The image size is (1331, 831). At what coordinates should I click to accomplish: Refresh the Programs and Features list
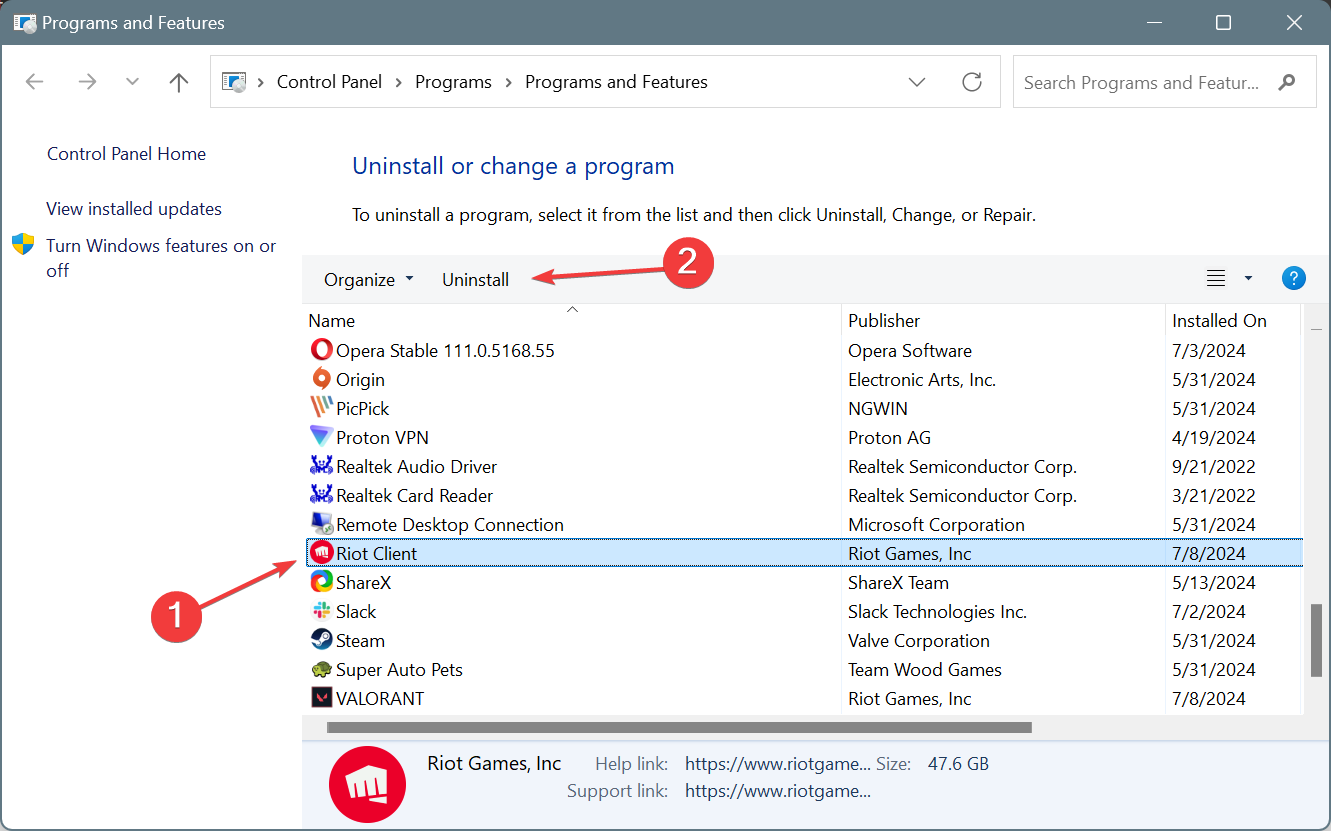(x=972, y=82)
